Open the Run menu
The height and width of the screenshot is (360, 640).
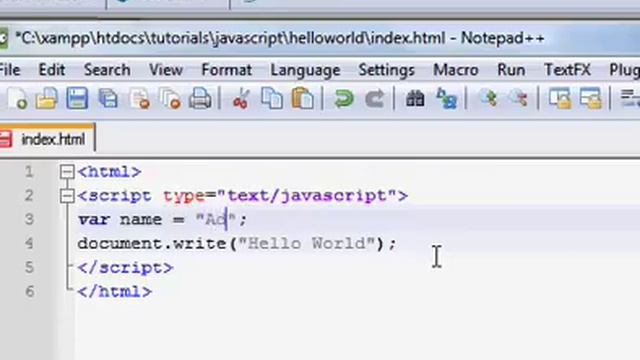511,70
